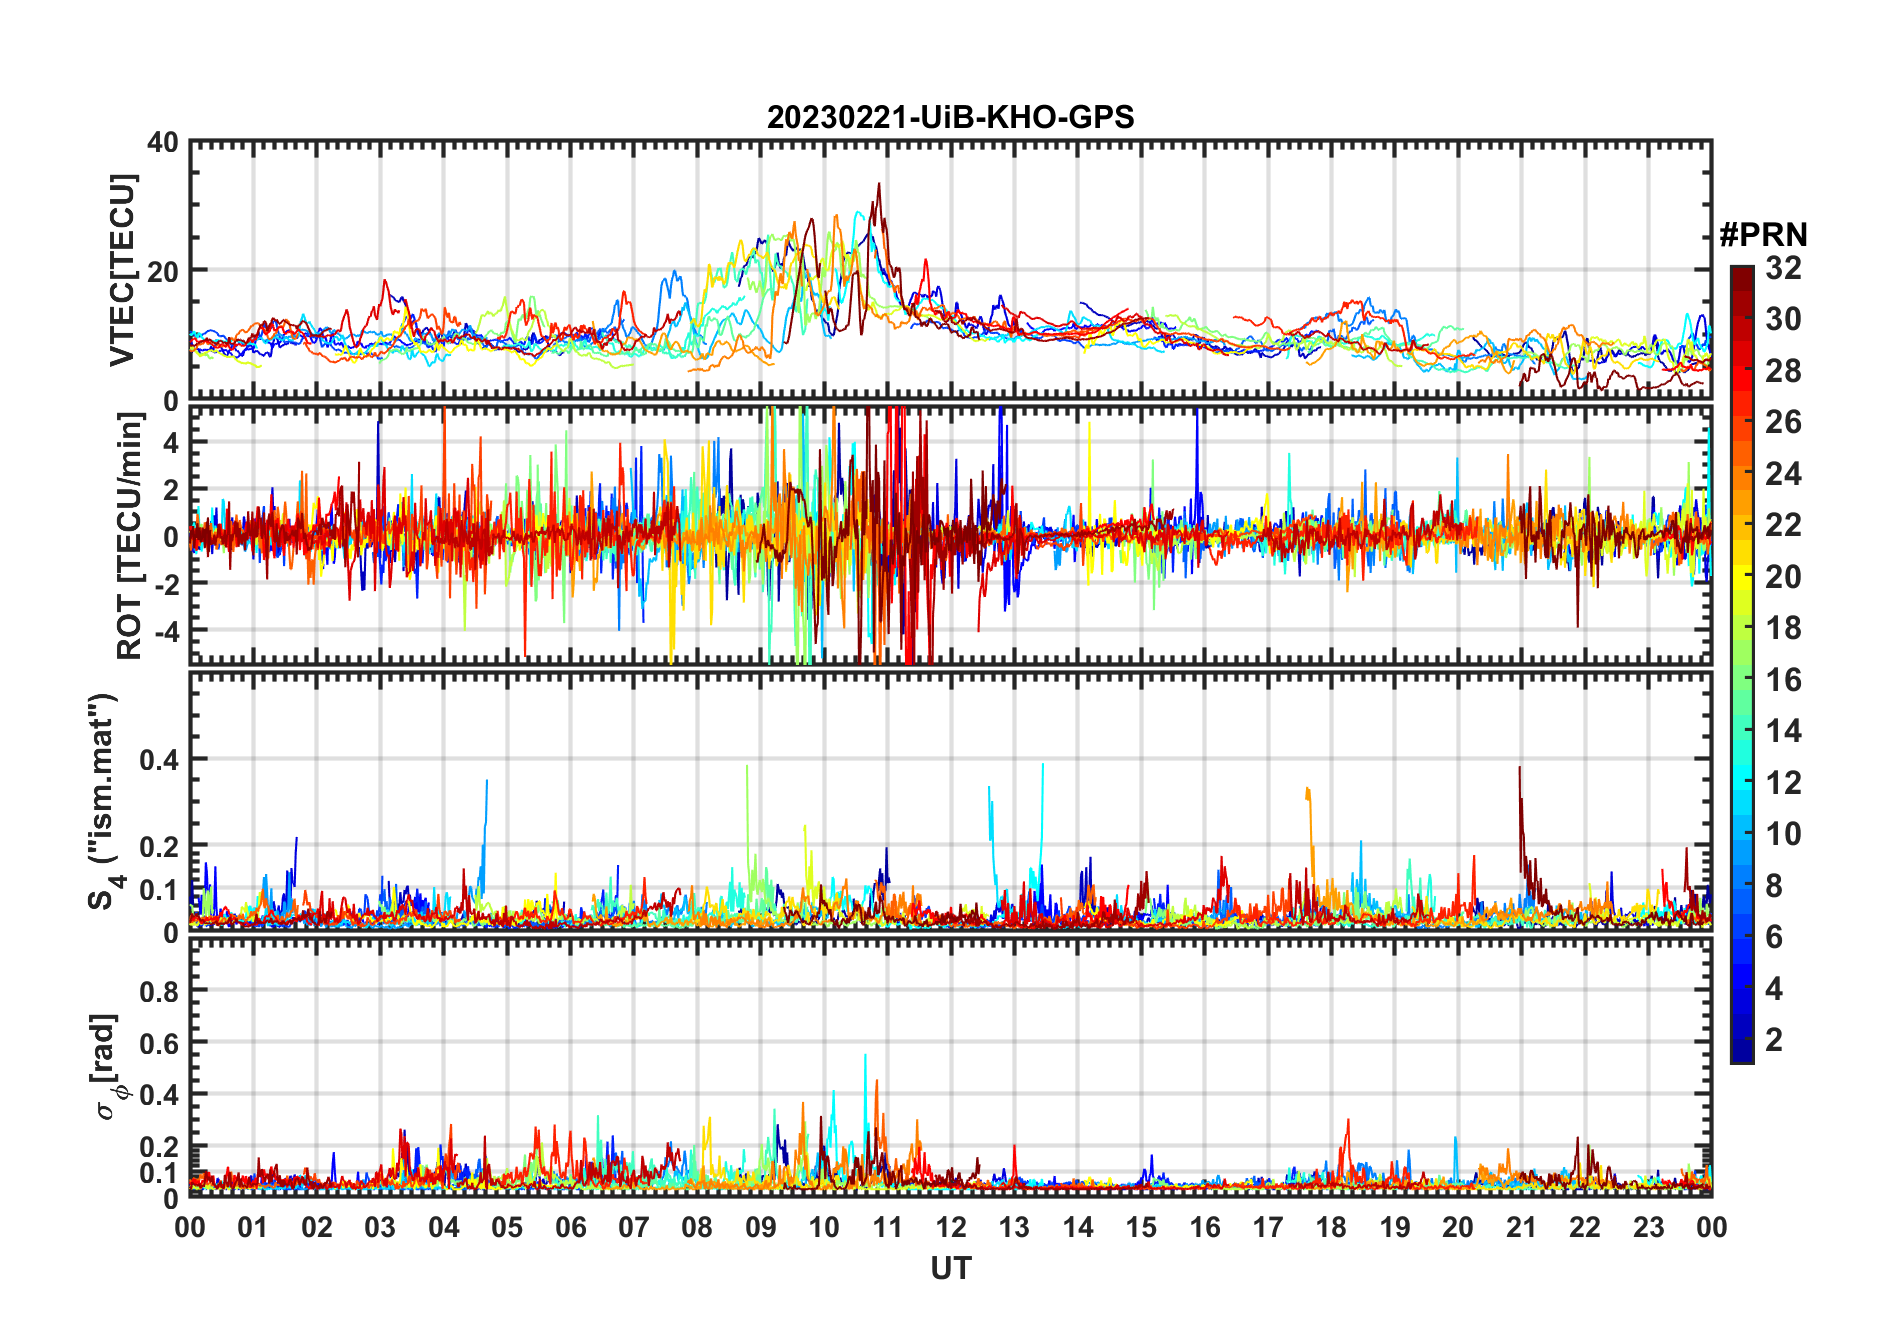Screen dimensions: 1902x1330
Task: Click the 0.2 tick on S4 axis
Action: [x=160, y=846]
